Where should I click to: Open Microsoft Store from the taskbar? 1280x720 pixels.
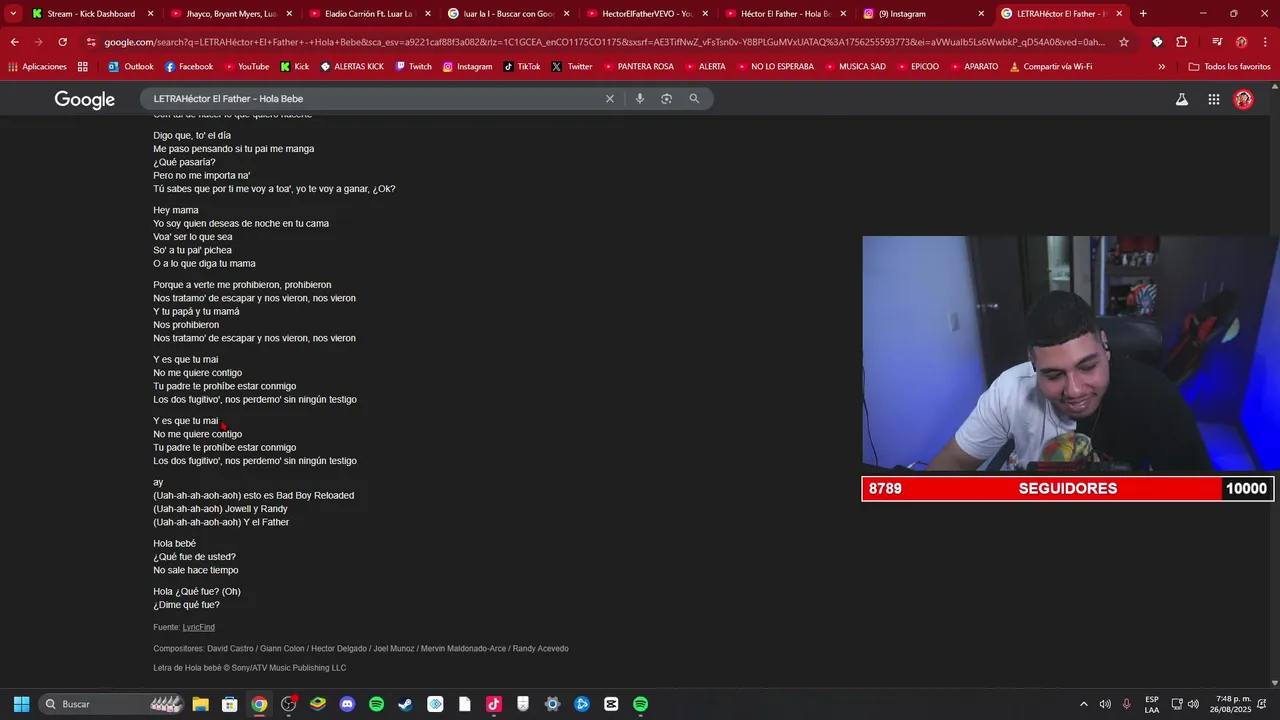229,704
